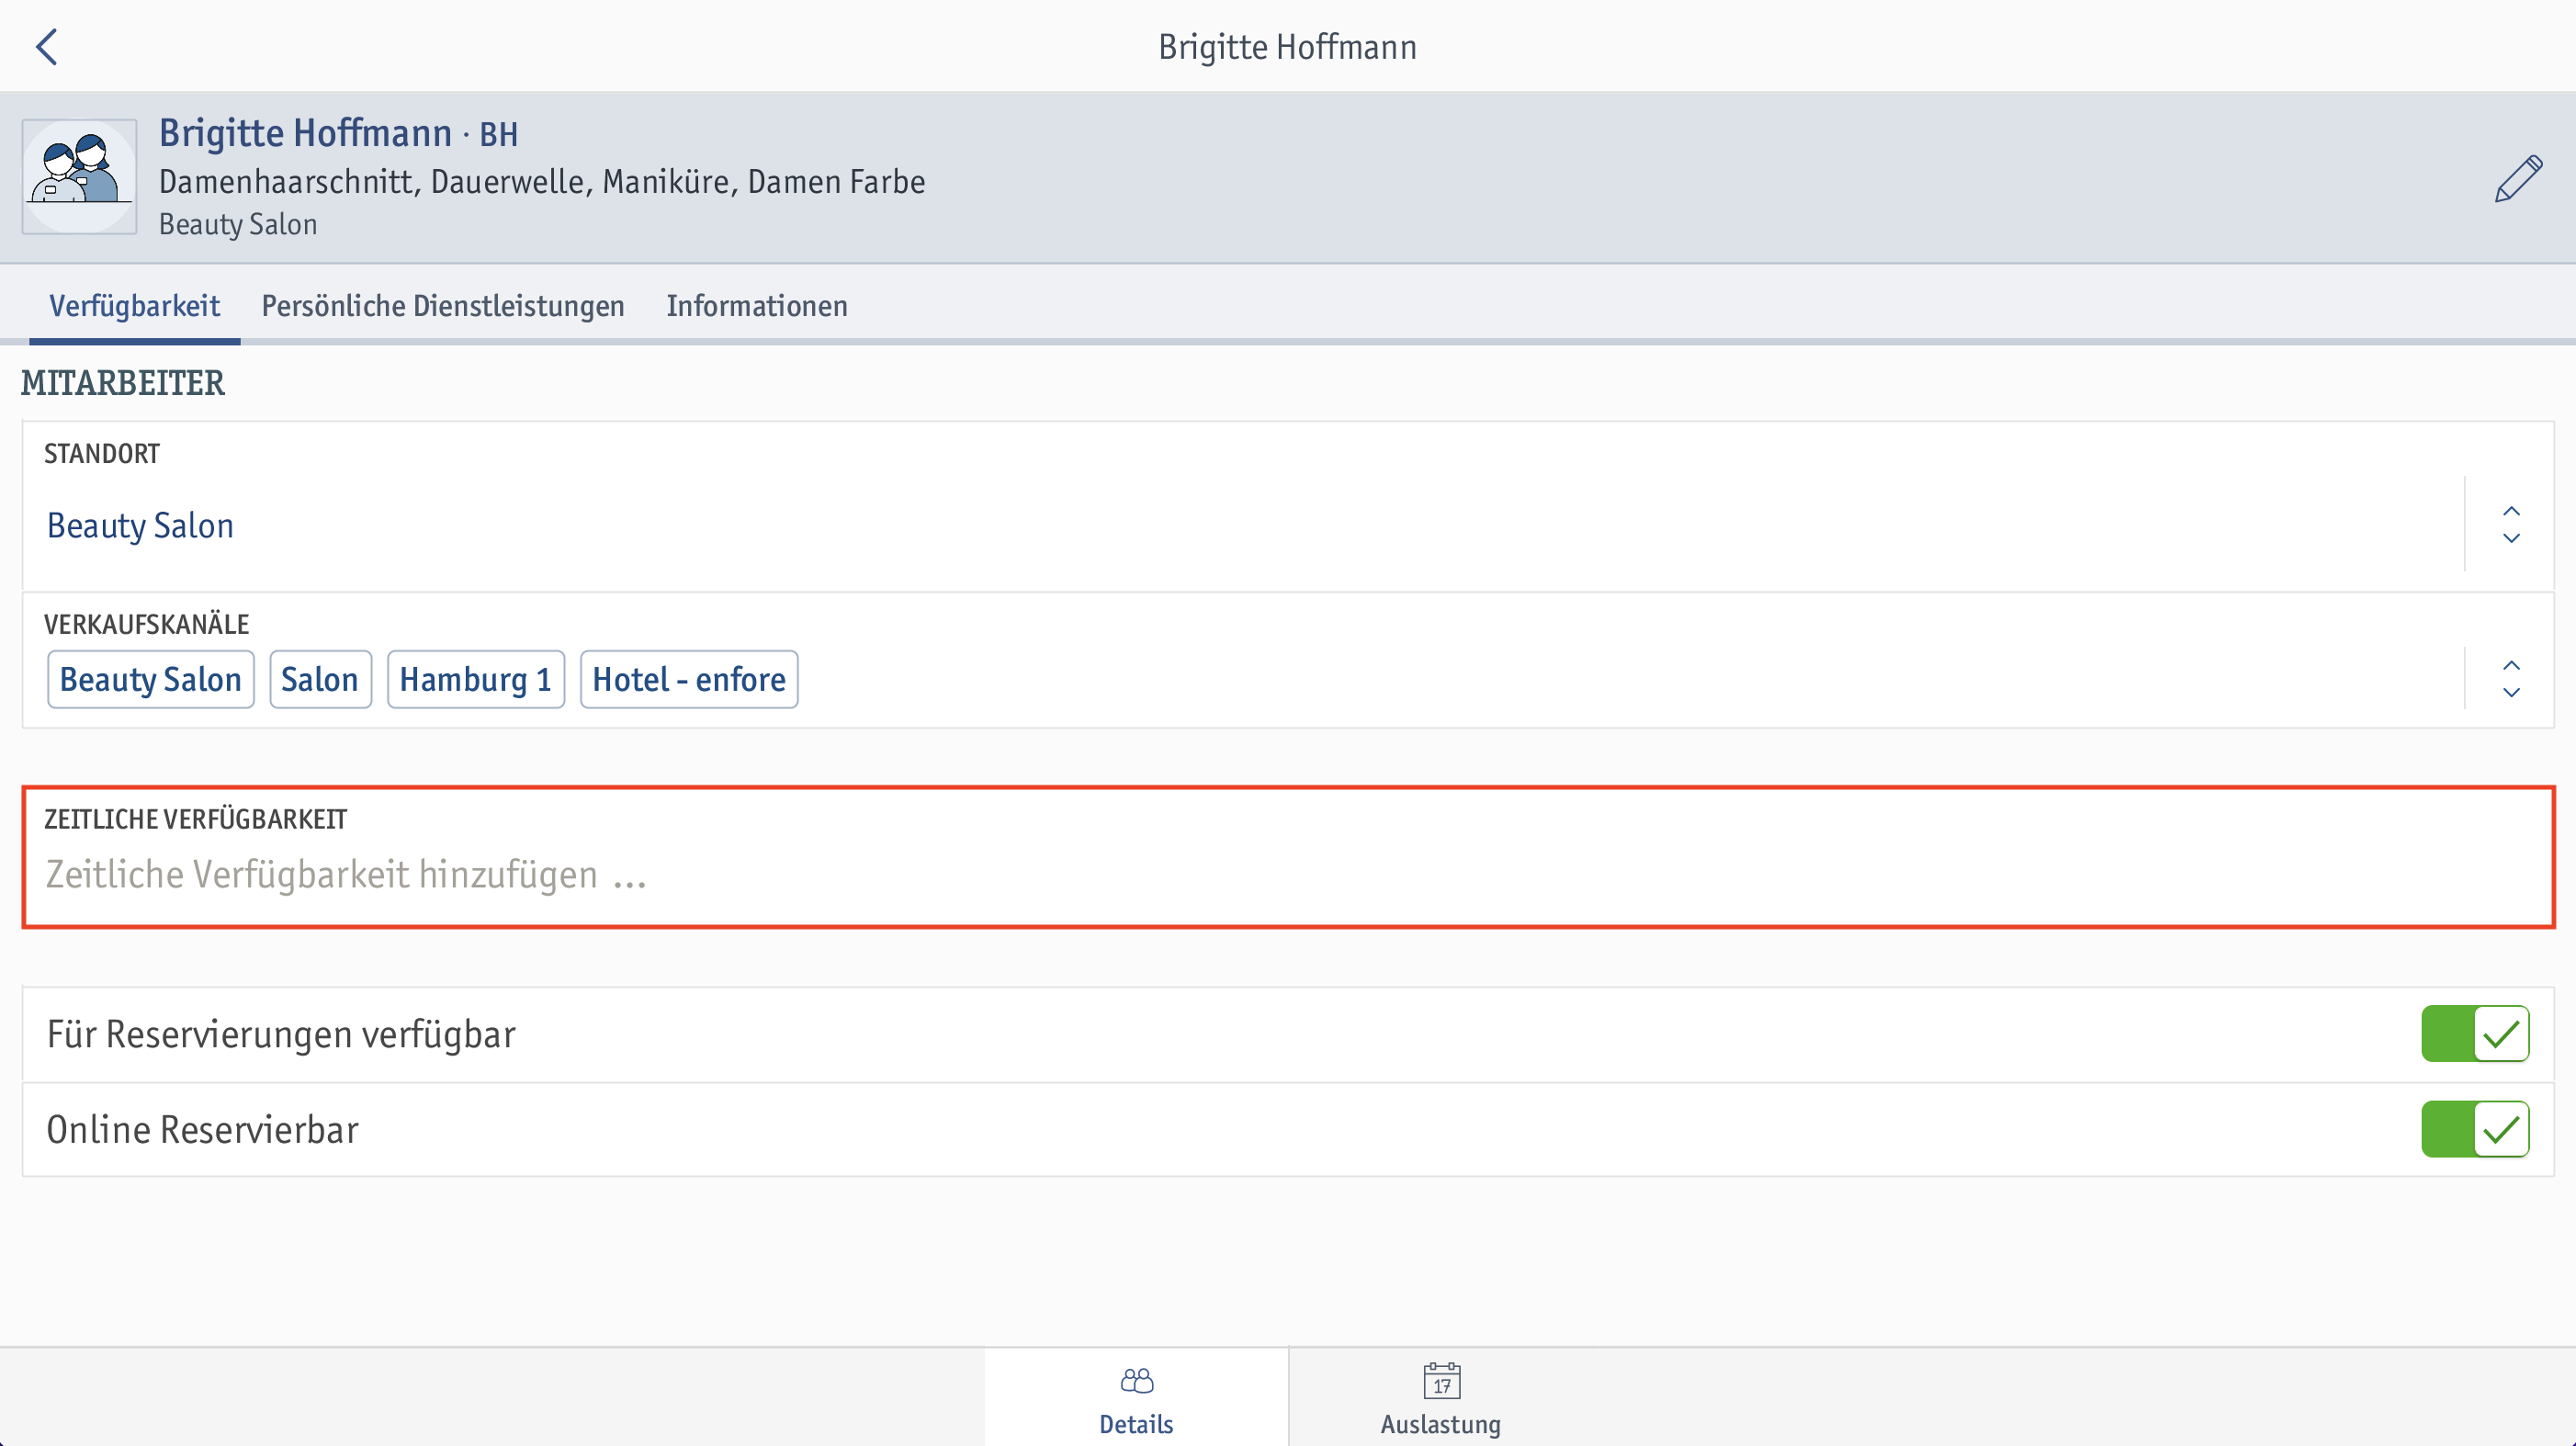2576x1446 pixels.
Task: Expand the Standort selector arrows
Action: coord(2511,525)
